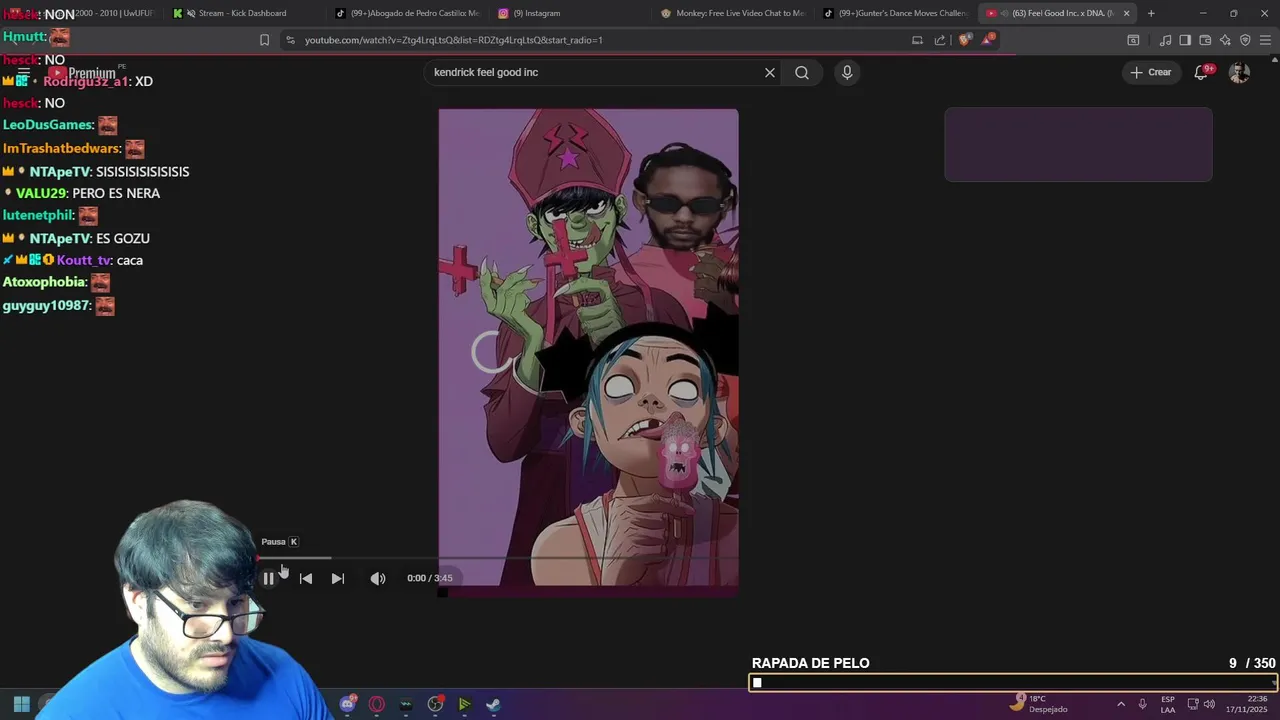Open the browser hamburger main menu
This screenshot has height=720, width=1280.
point(1265,40)
